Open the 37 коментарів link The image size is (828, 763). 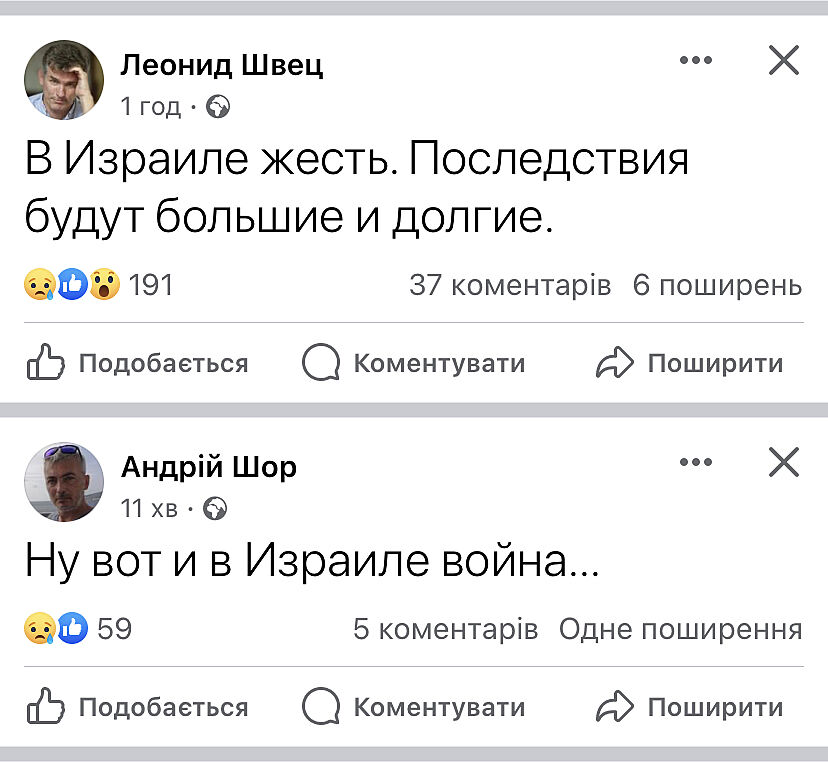click(x=510, y=286)
